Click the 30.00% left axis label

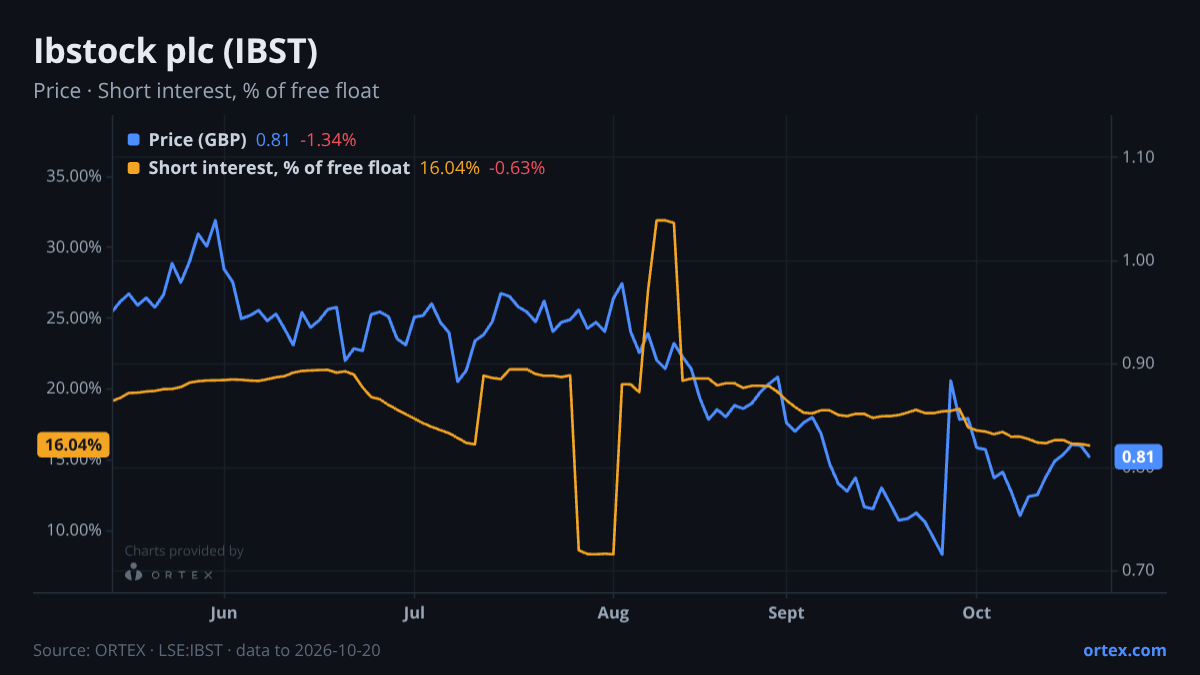[74, 247]
